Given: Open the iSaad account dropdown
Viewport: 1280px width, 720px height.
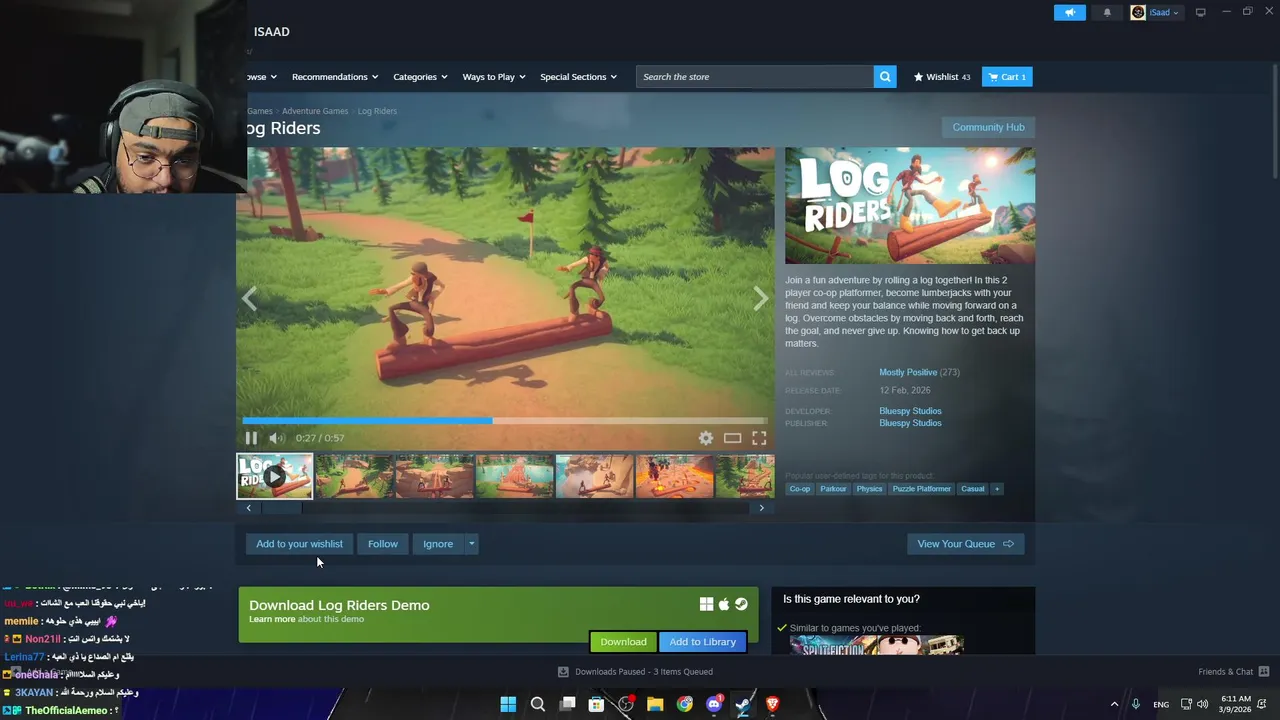Looking at the screenshot, I should 1155,12.
